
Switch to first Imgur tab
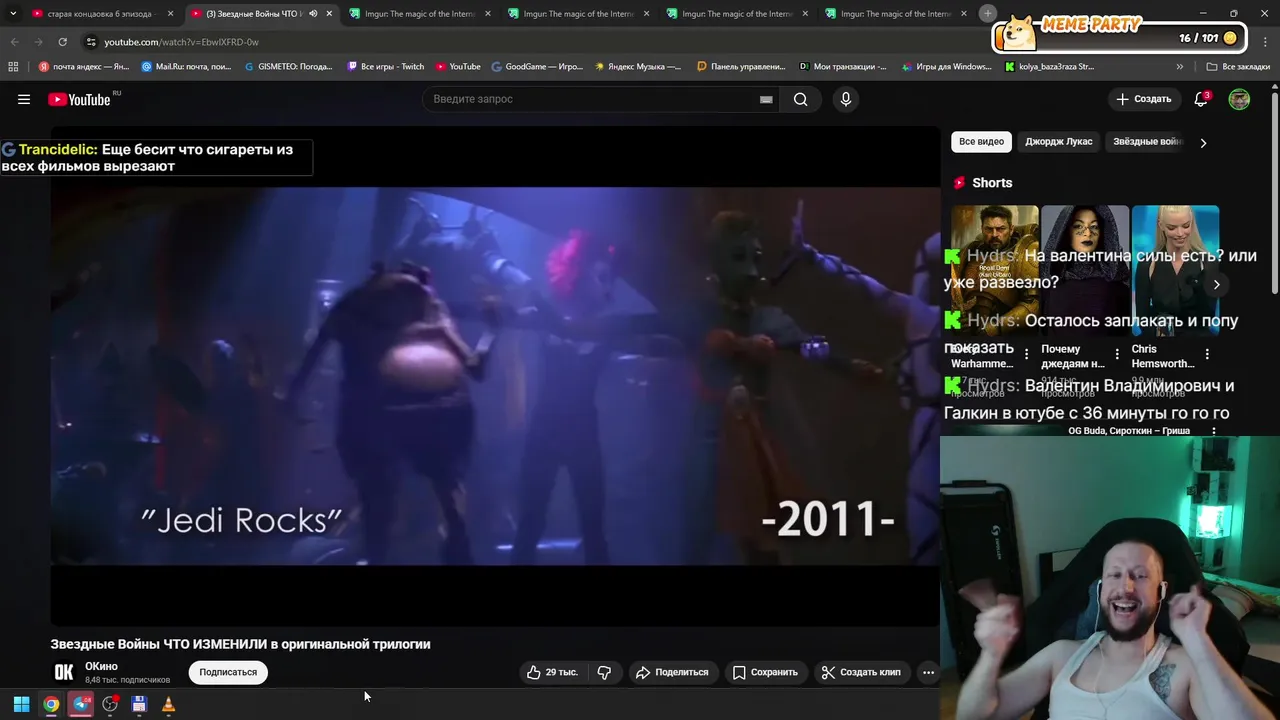tap(420, 14)
